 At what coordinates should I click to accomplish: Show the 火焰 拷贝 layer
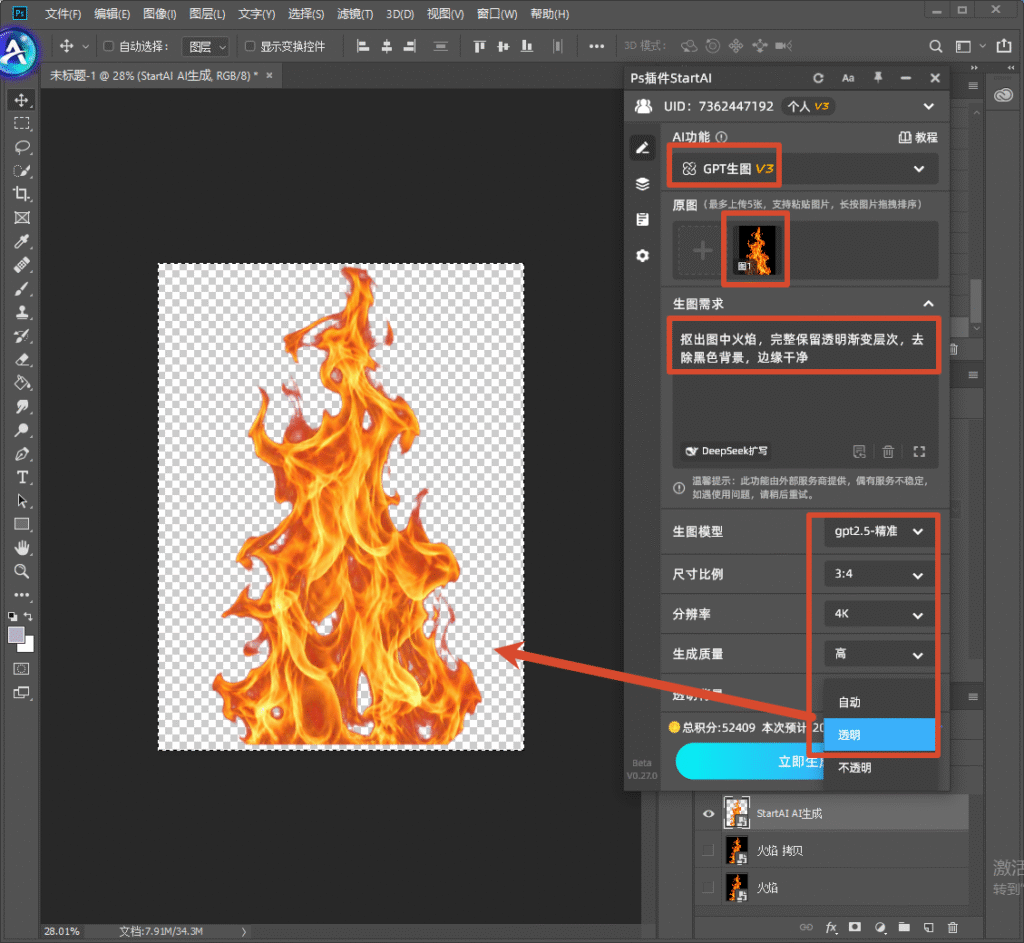point(709,850)
